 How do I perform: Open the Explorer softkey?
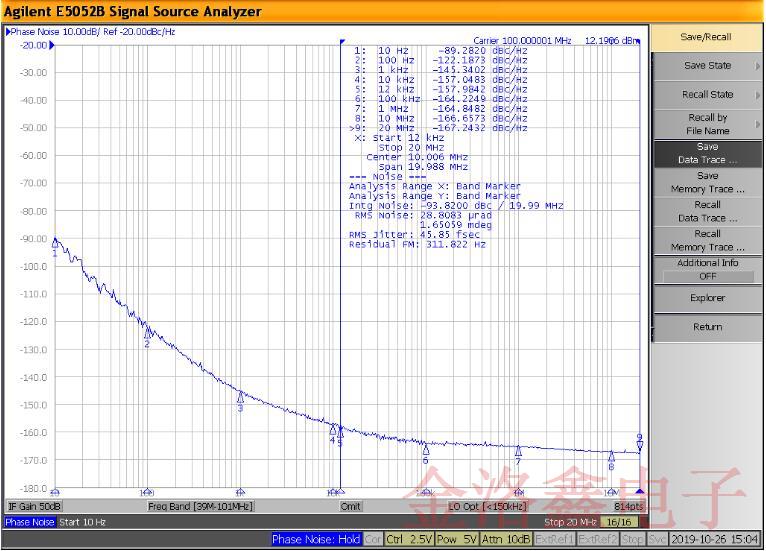tap(707, 298)
